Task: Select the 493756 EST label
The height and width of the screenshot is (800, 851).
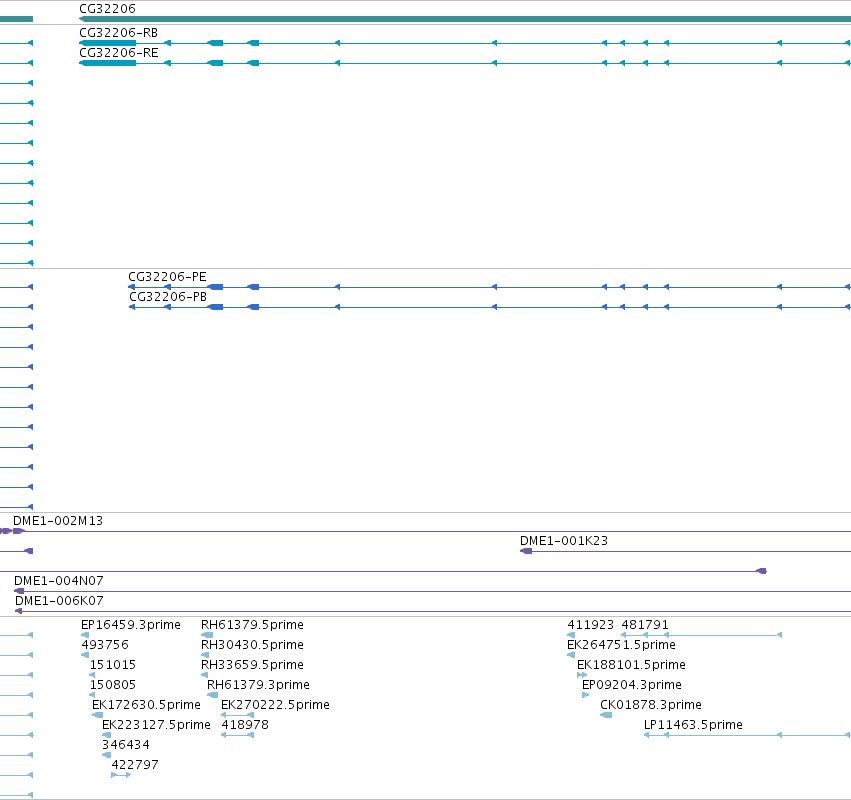Action: pyautogui.click(x=105, y=645)
